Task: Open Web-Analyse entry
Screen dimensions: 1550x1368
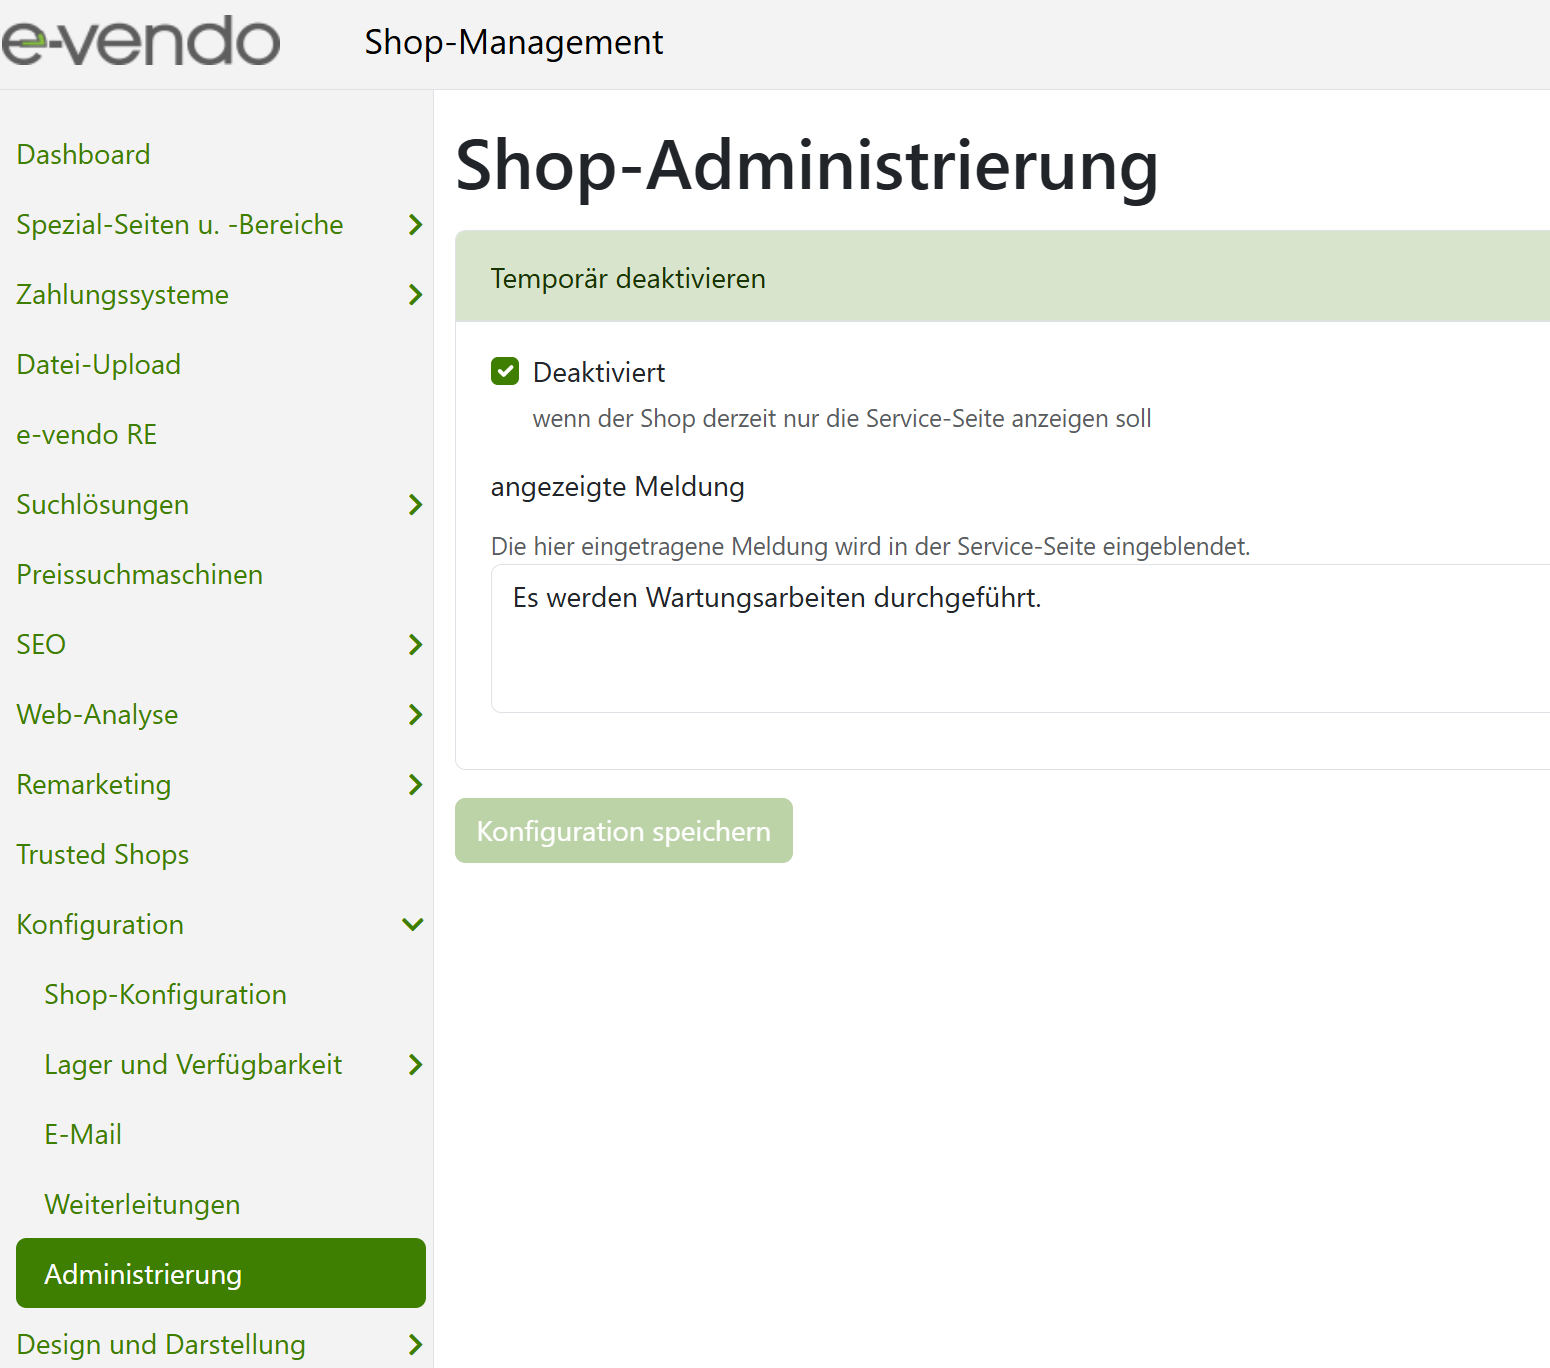Action: (97, 715)
